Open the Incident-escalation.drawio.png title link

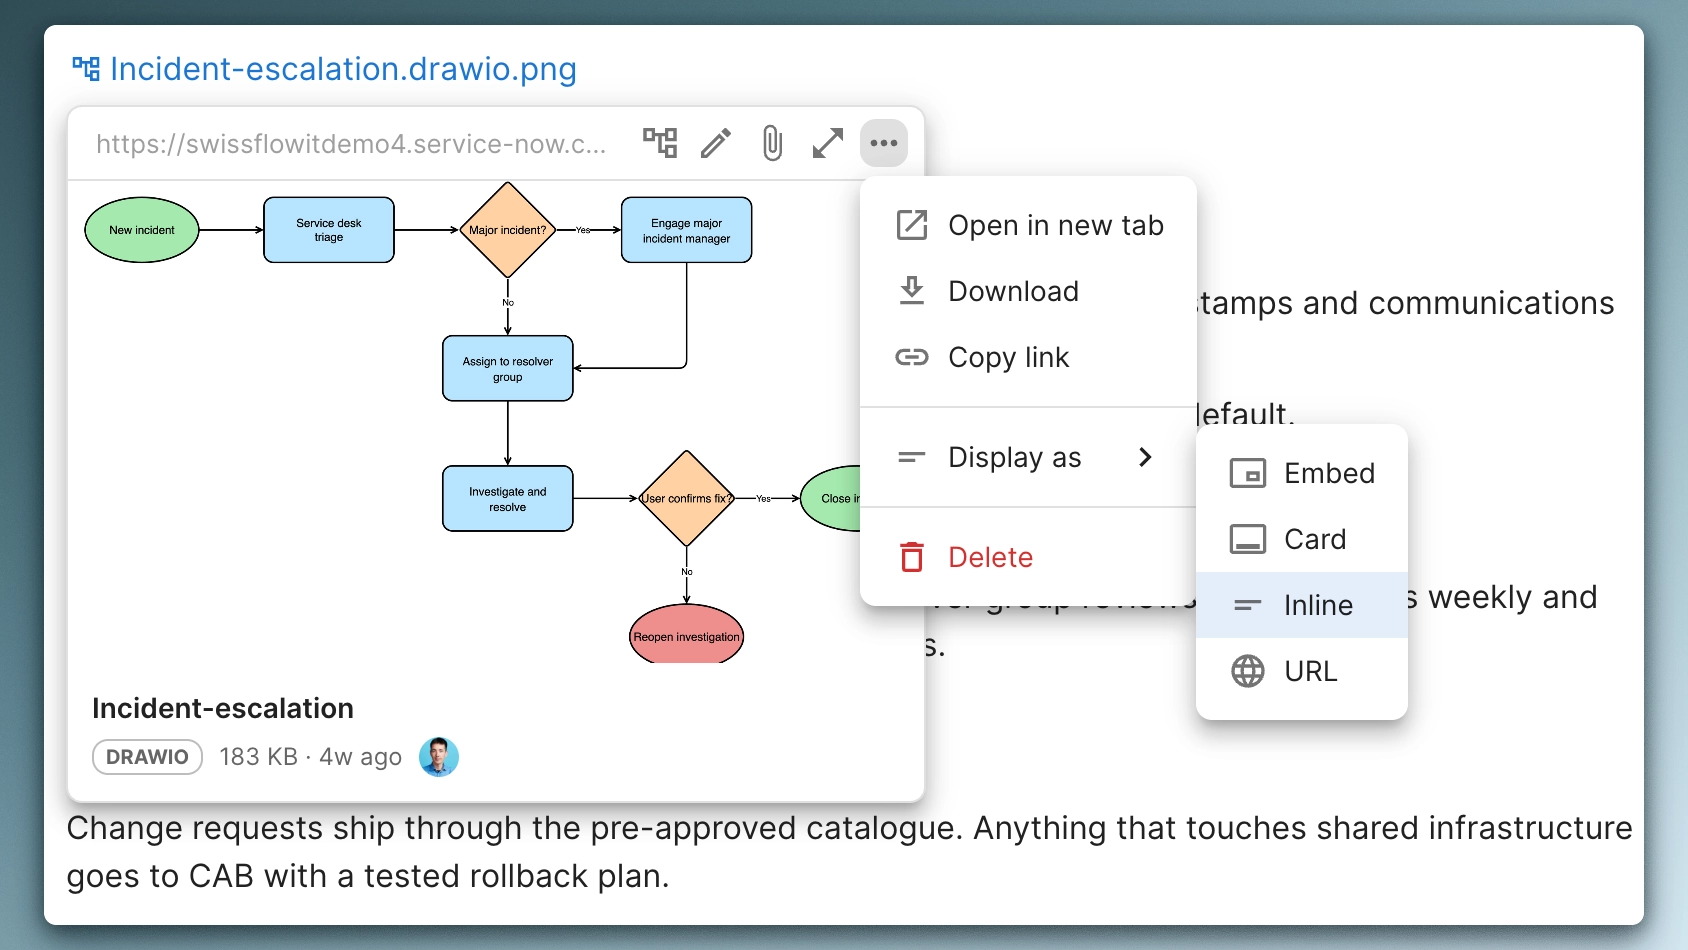click(x=343, y=69)
